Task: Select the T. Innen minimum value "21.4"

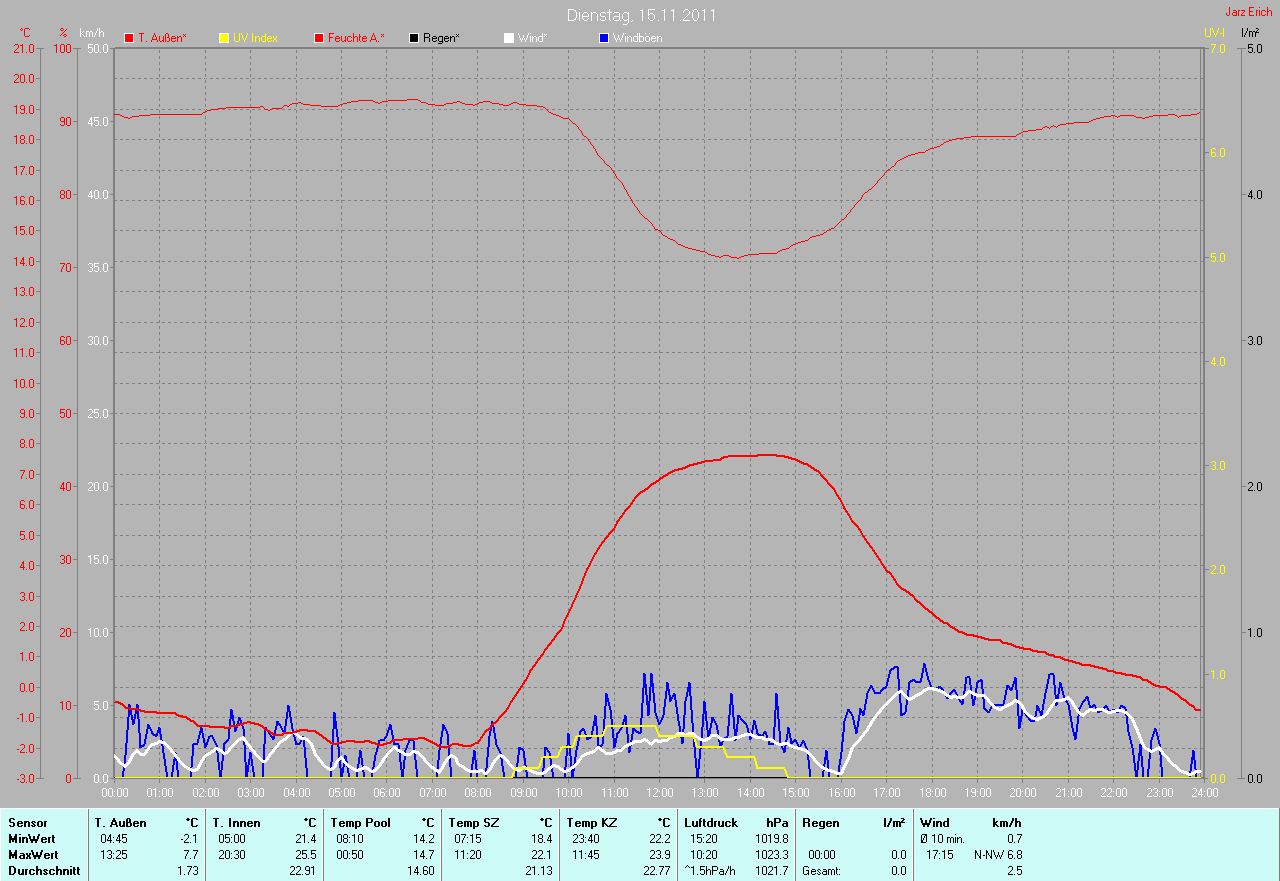Action: 305,839
